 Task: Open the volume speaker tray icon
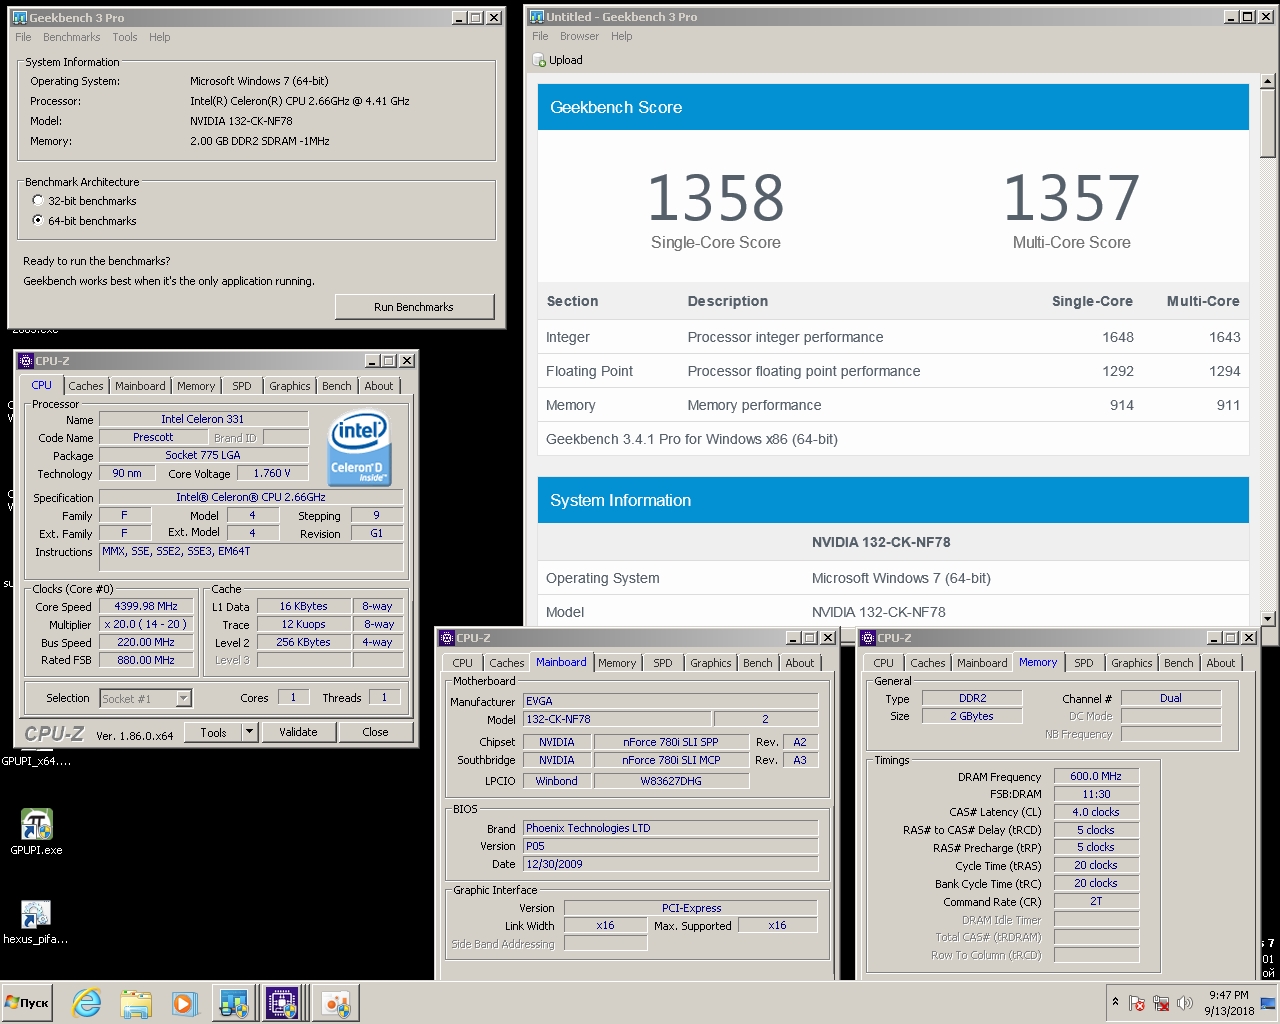[1185, 1003]
